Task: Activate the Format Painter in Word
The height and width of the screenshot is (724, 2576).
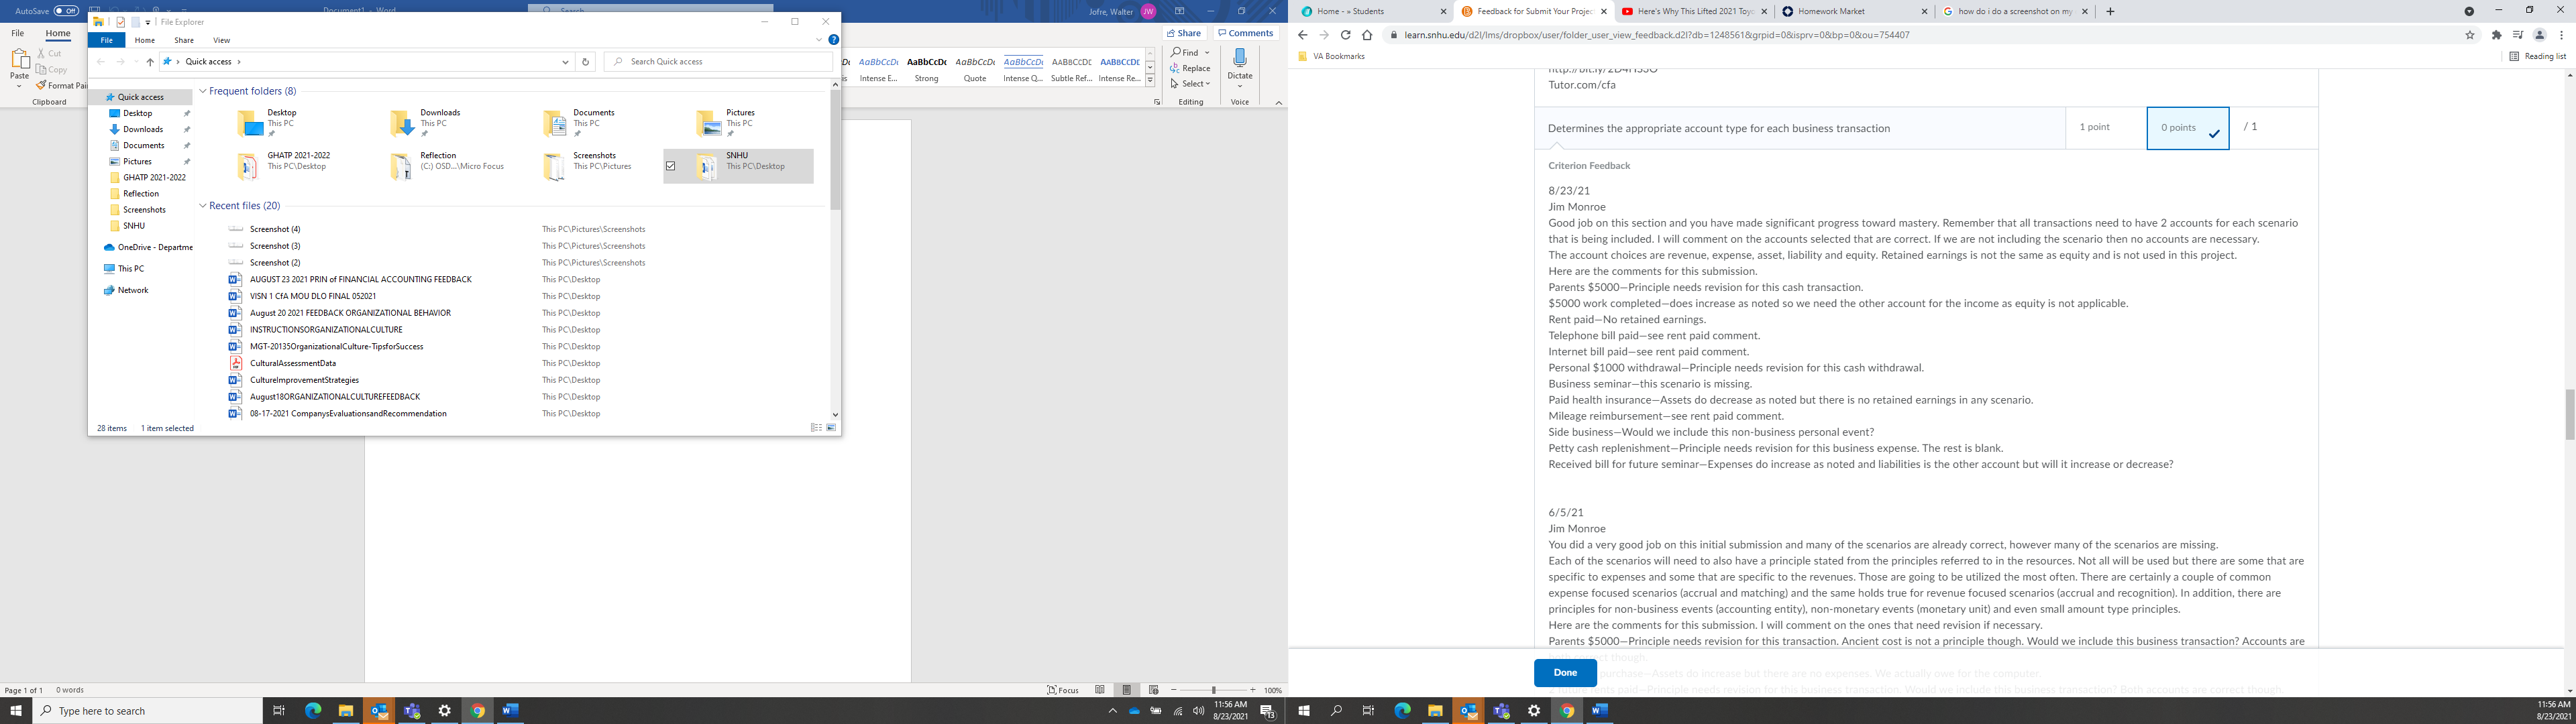Action: 62,86
